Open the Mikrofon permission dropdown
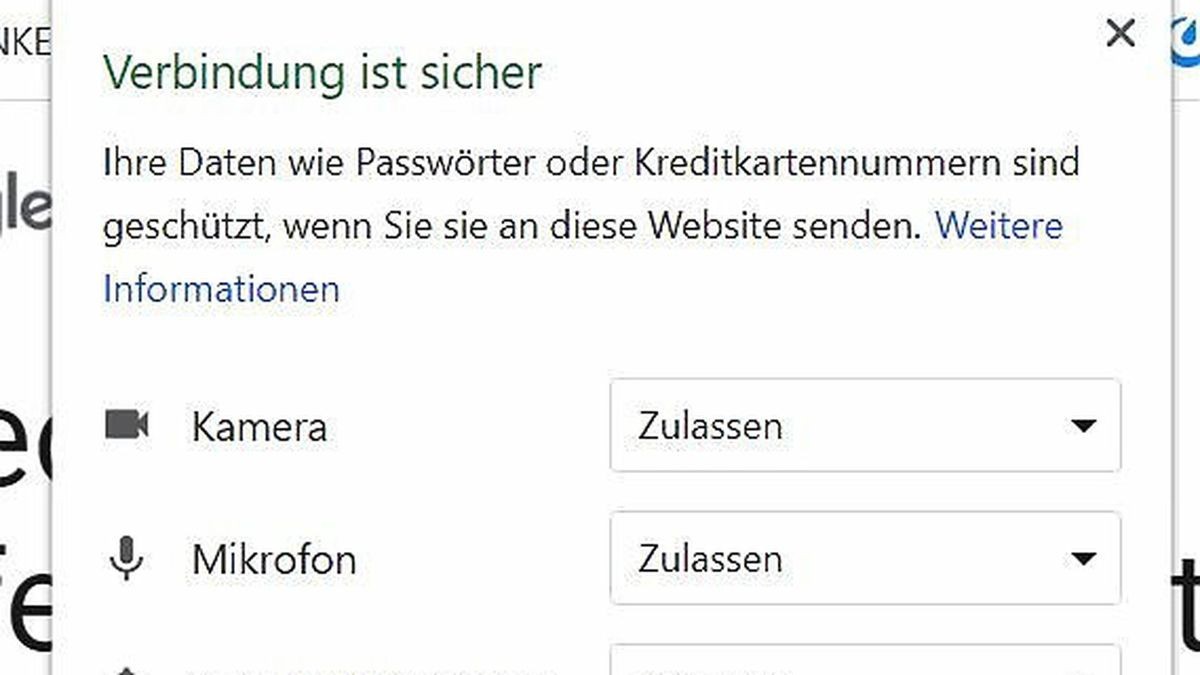This screenshot has width=1200, height=675. 865,558
